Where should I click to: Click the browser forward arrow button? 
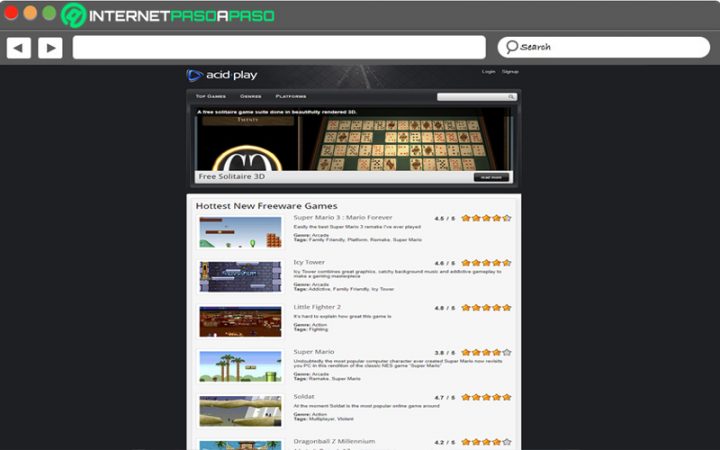click(x=50, y=48)
